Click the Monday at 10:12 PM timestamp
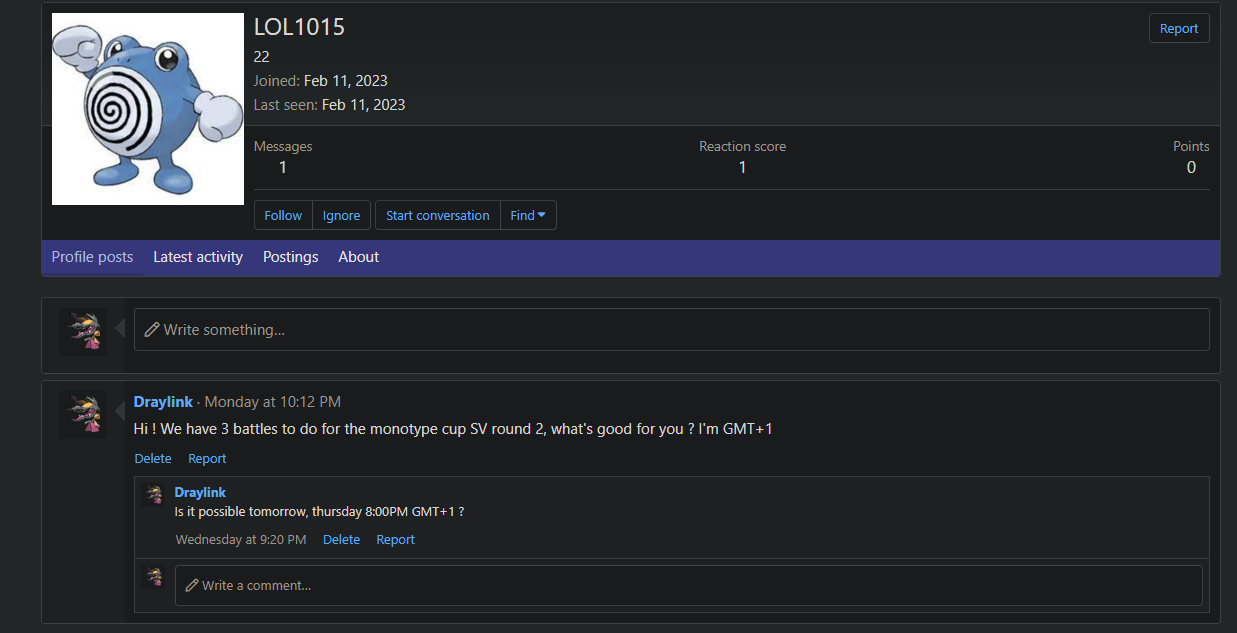The image size is (1237, 633). (273, 402)
